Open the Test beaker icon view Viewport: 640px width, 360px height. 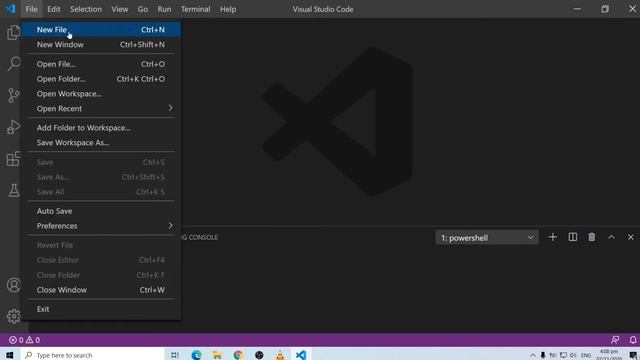pos(13,190)
